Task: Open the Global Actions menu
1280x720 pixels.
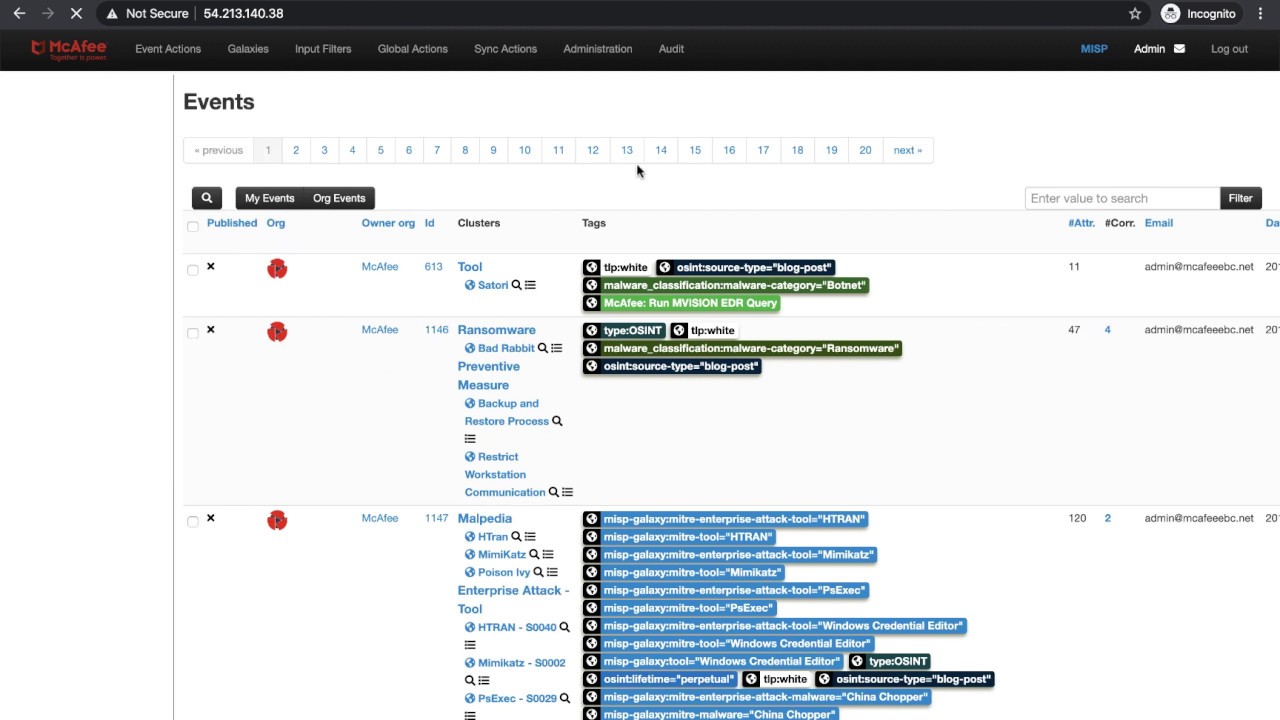Action: (x=413, y=49)
